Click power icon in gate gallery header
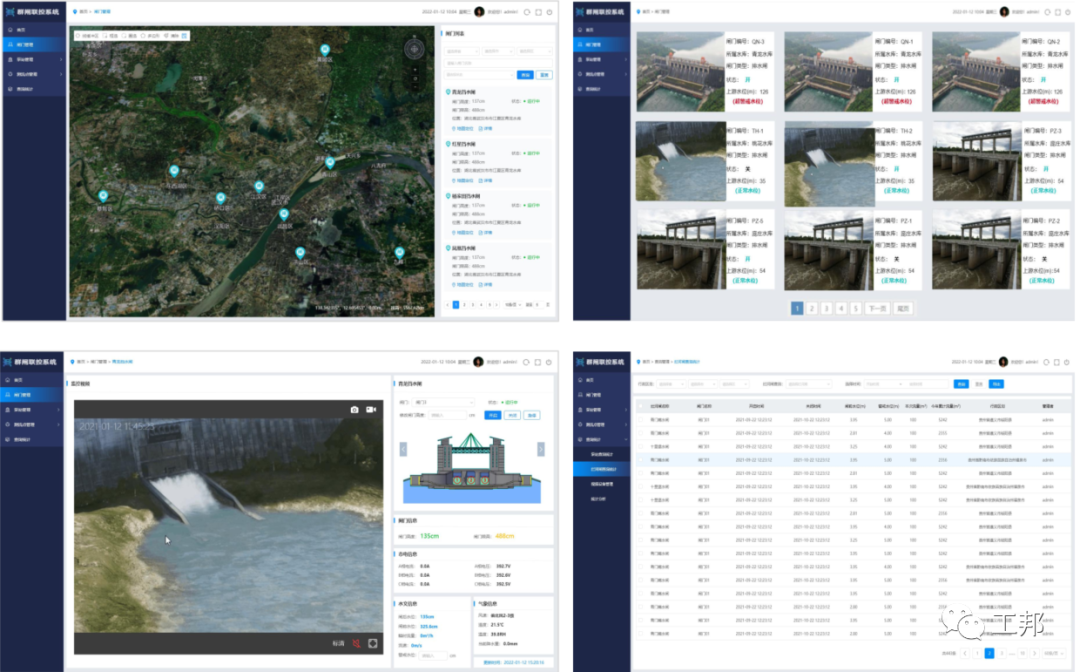1080x672 pixels. [1068, 12]
